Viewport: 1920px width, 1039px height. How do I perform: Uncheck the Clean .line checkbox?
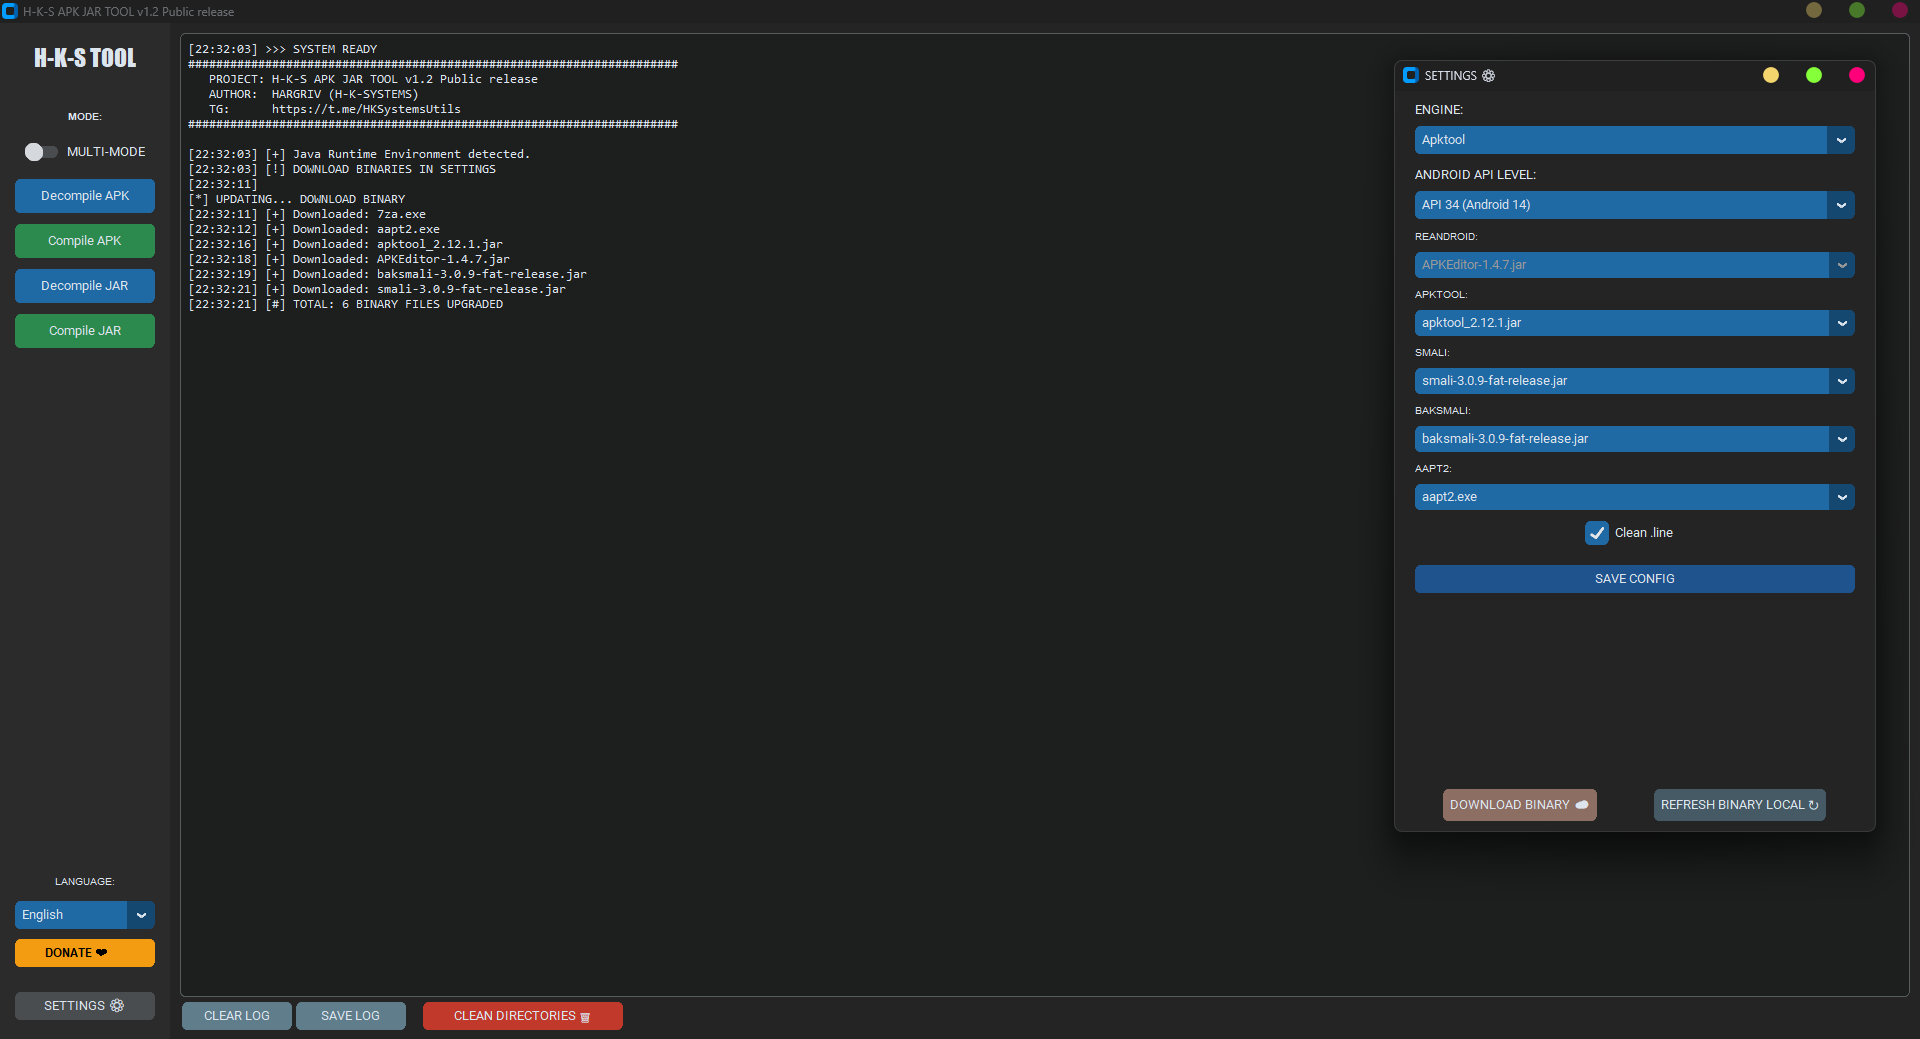click(1597, 533)
